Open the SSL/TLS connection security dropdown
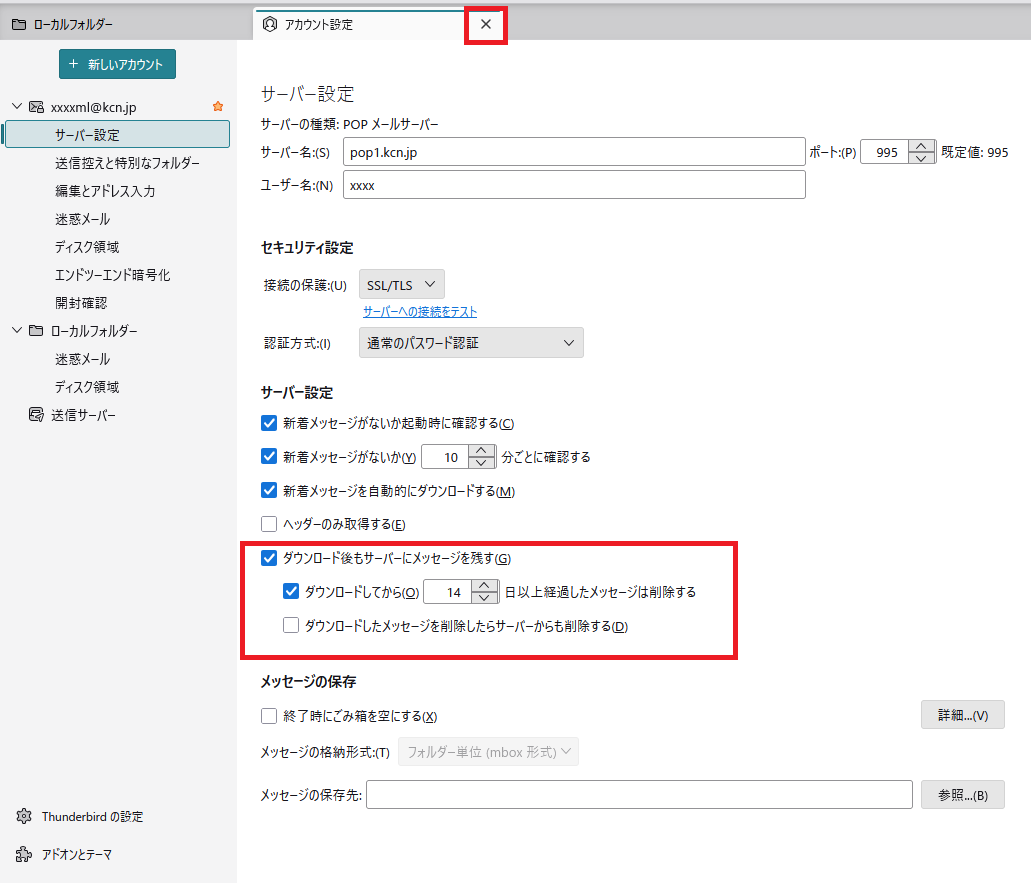Screen dimensions: 1031x883 pos(401,285)
